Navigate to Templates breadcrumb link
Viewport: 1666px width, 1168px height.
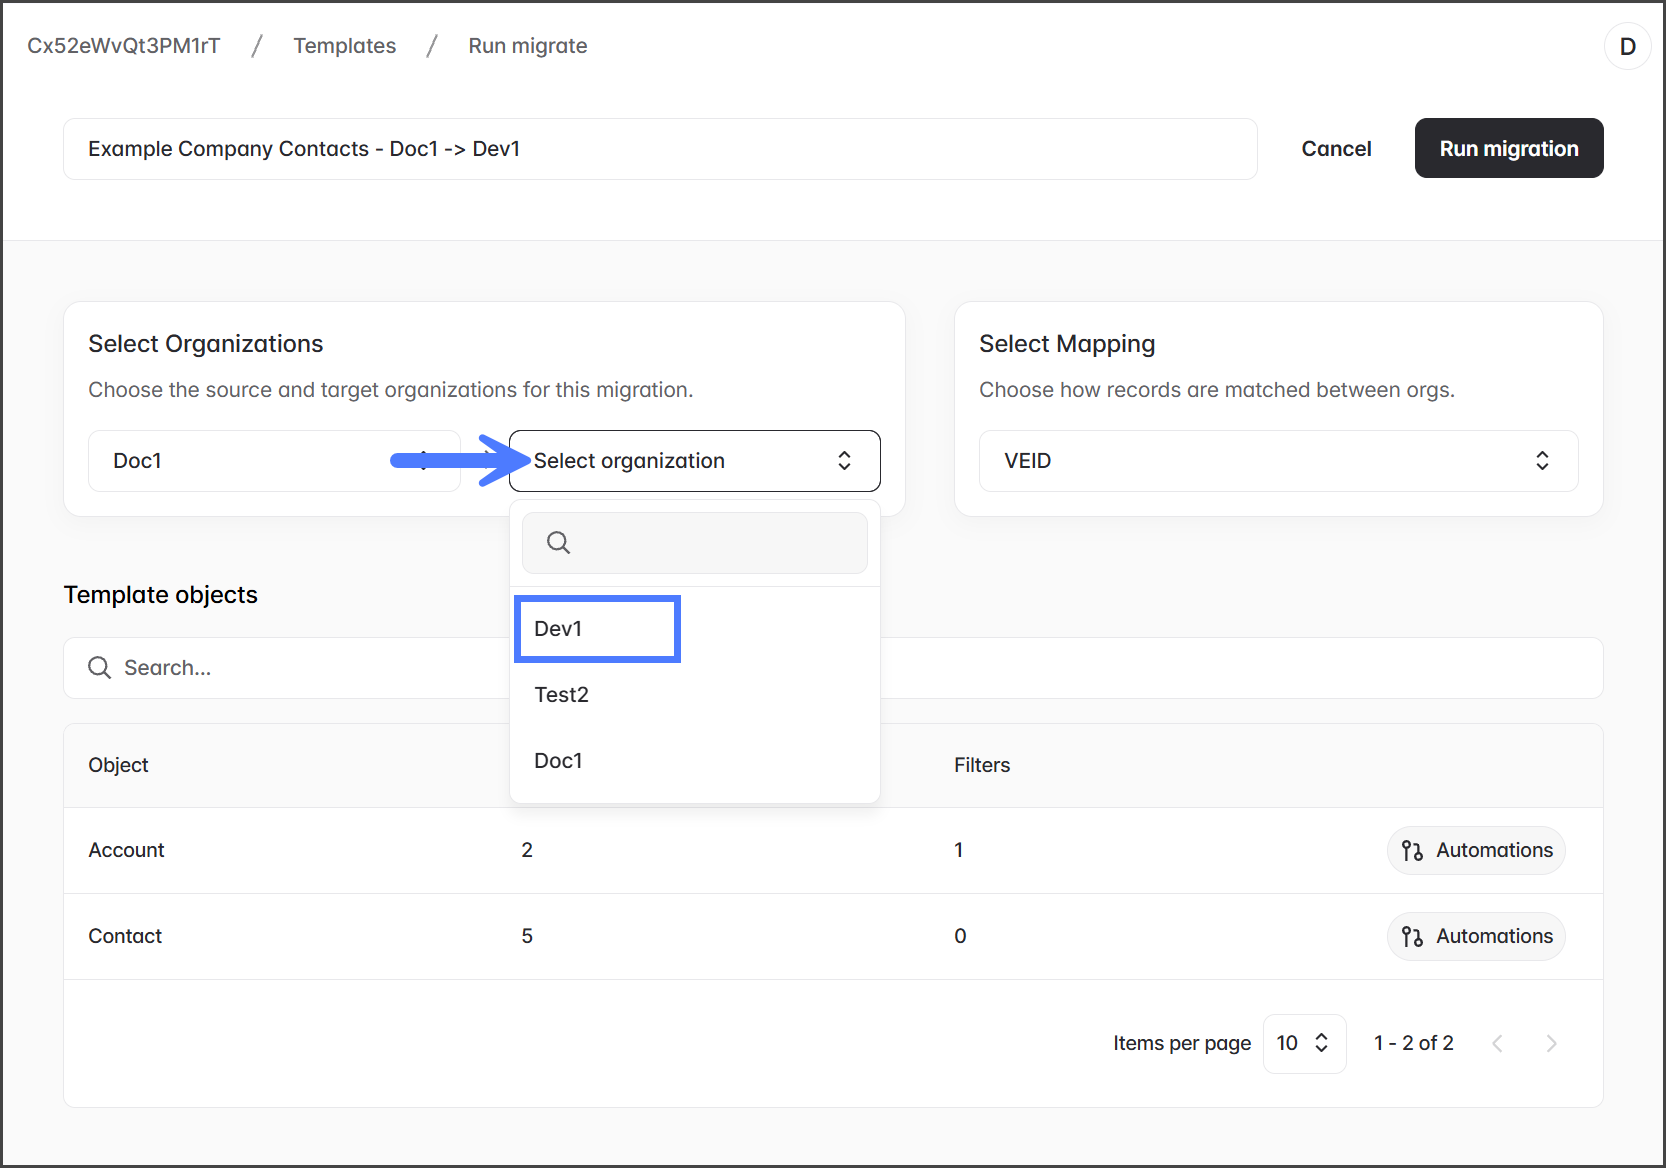pos(344,46)
